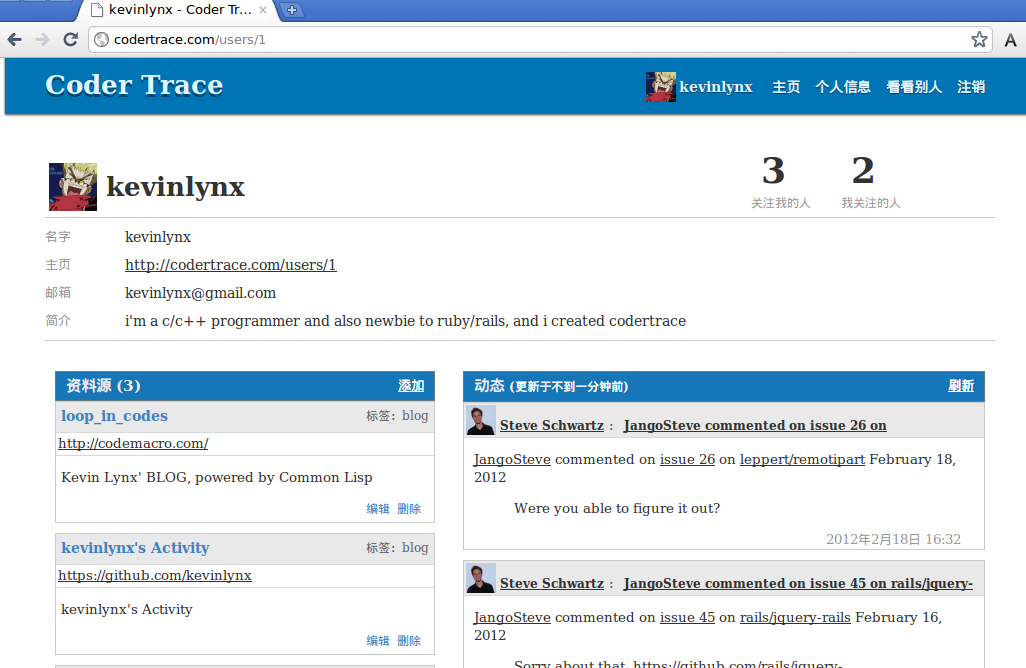1026x668 pixels.
Task: Go to 看看别人 page
Action: click(914, 87)
